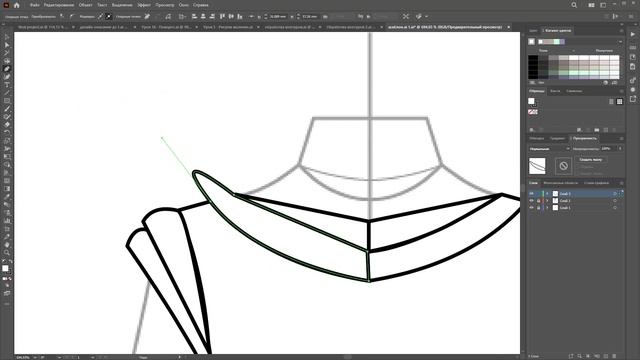Select the Eyedropper tool
640x360 pixels.
(x=7, y=196)
